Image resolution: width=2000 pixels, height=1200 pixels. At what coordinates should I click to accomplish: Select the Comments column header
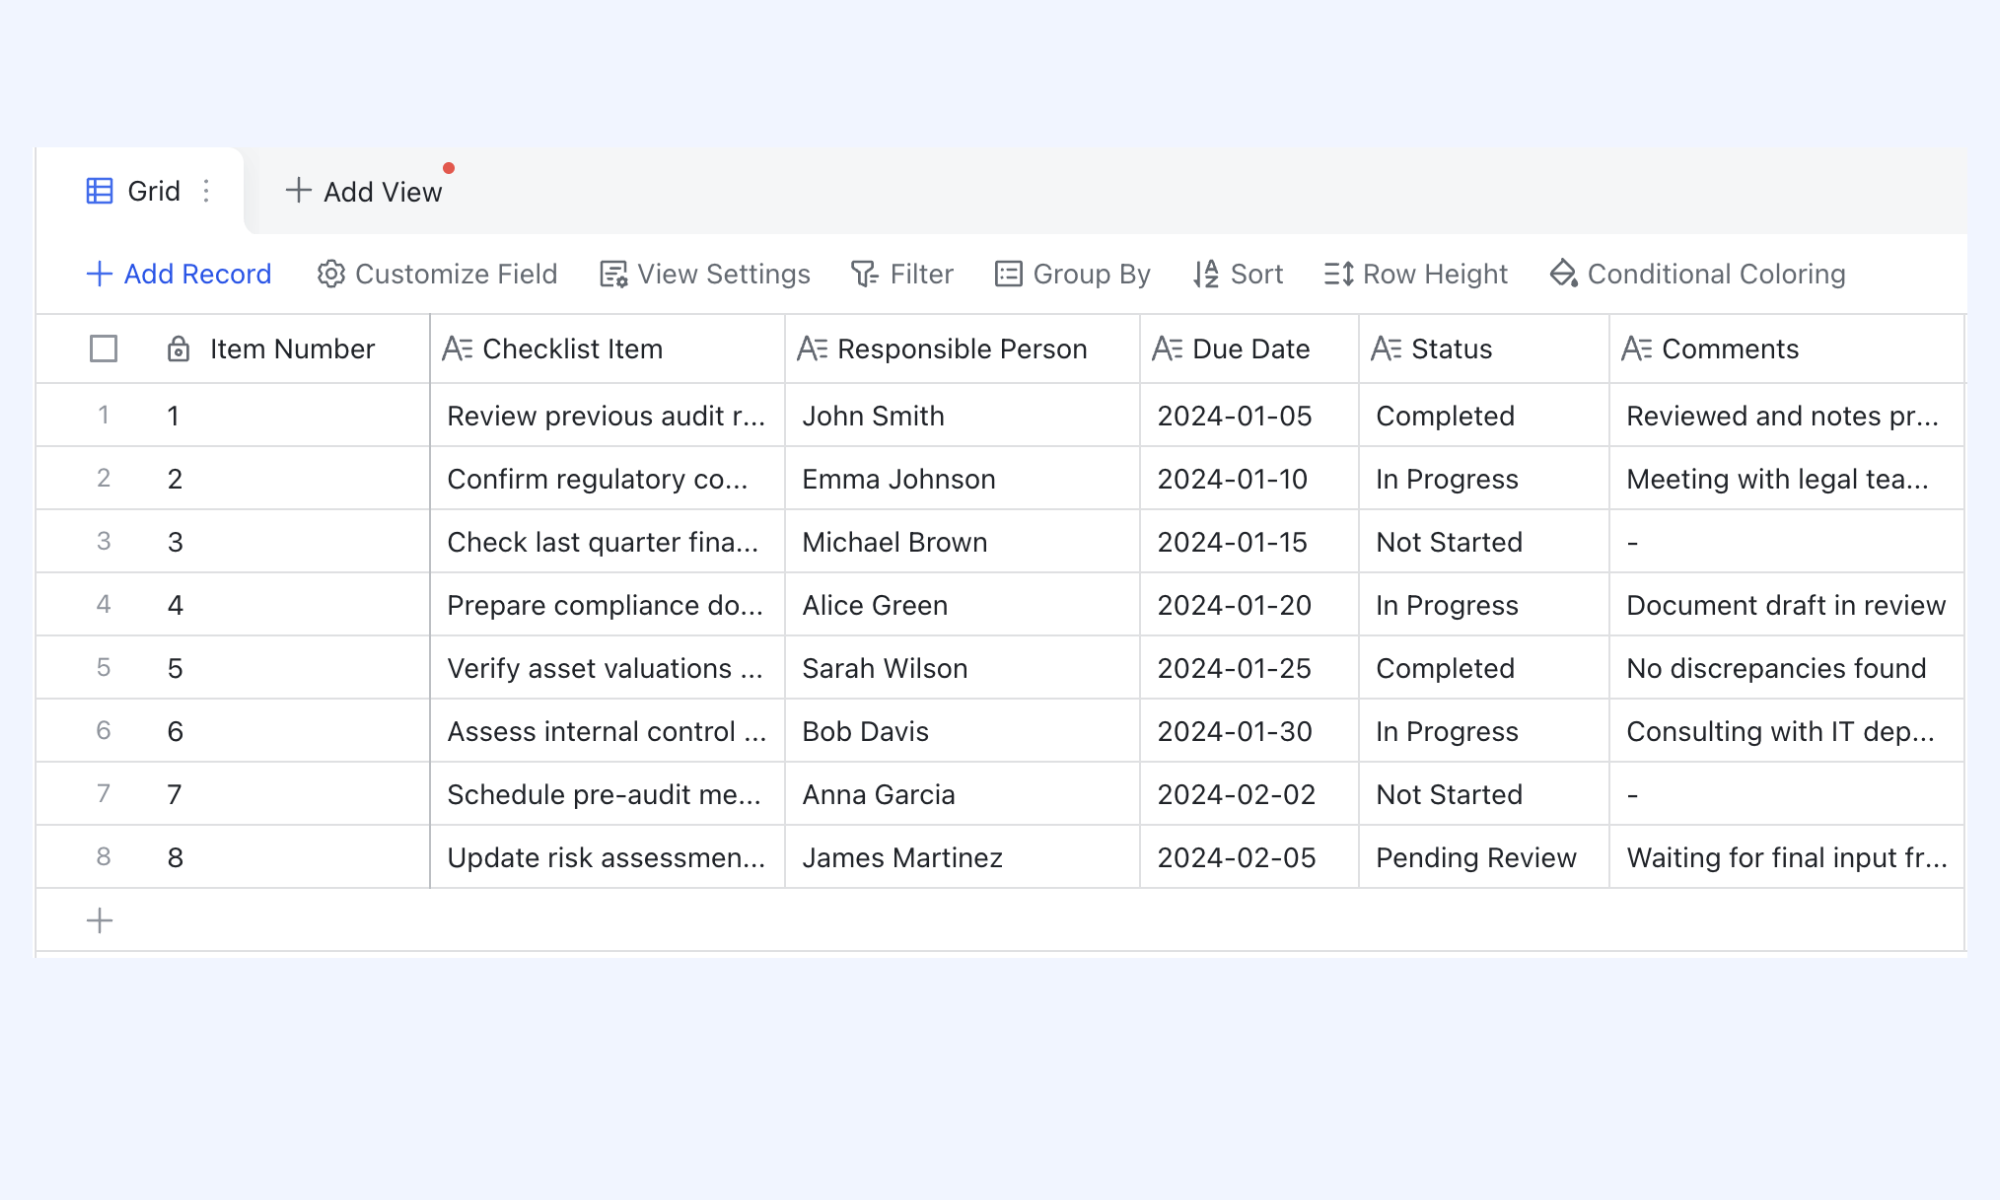(1787, 349)
